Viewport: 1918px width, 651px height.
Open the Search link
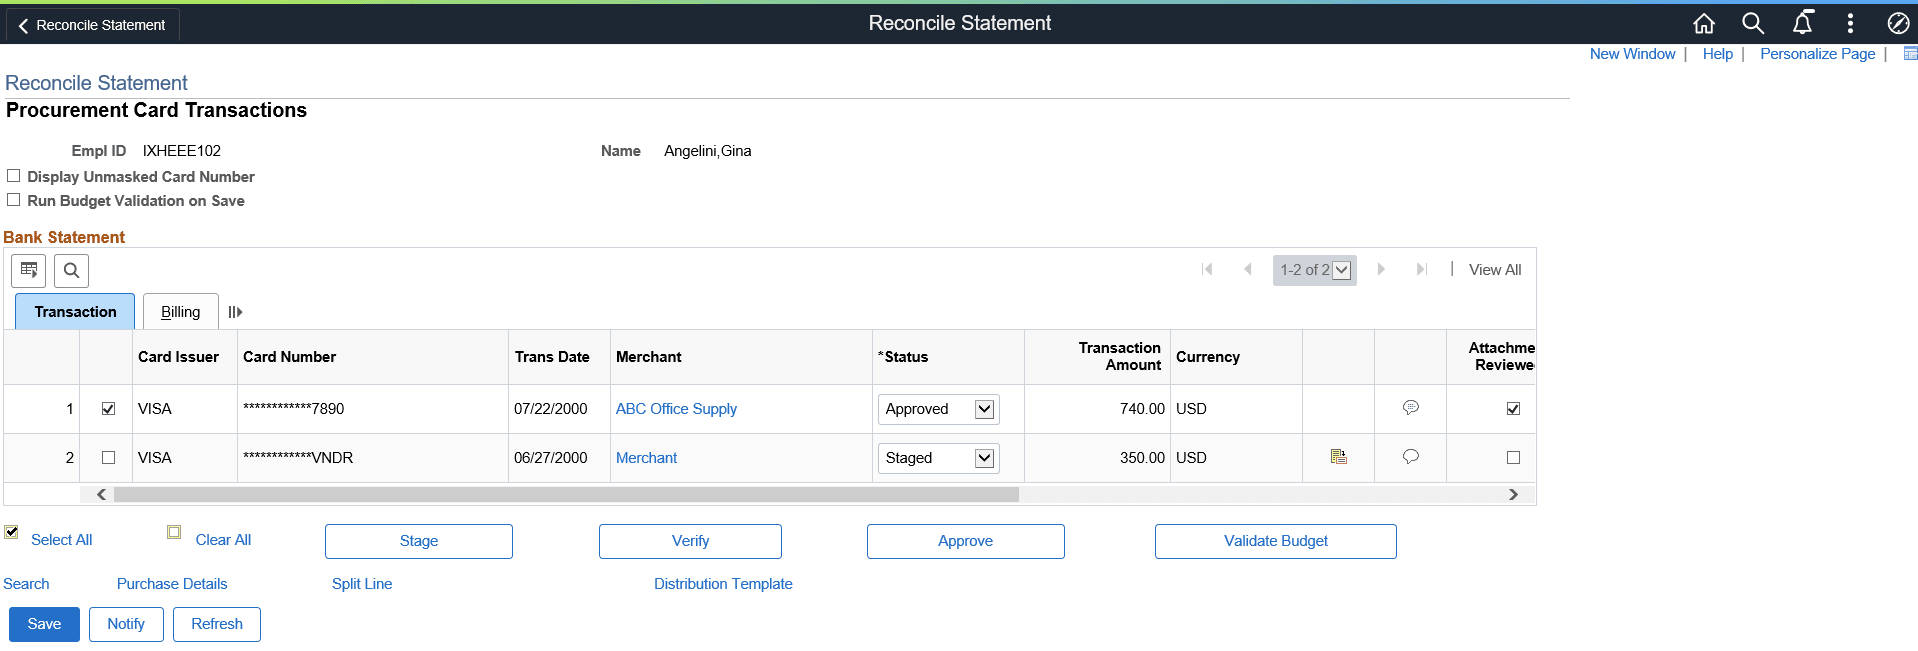(26, 584)
